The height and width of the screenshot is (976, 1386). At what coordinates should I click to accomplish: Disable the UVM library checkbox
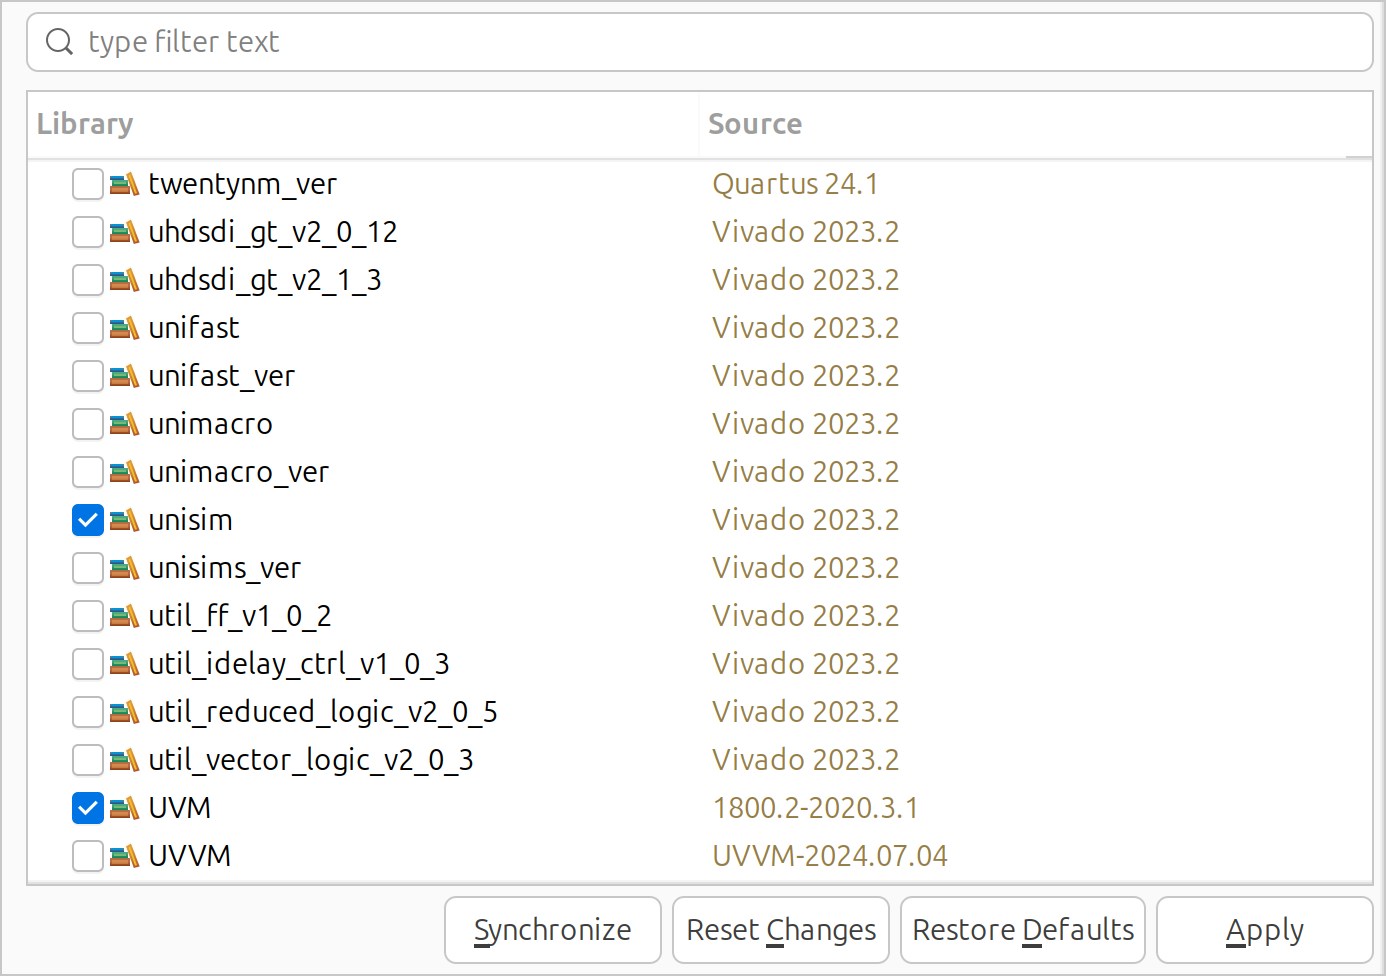pyautogui.click(x=88, y=808)
